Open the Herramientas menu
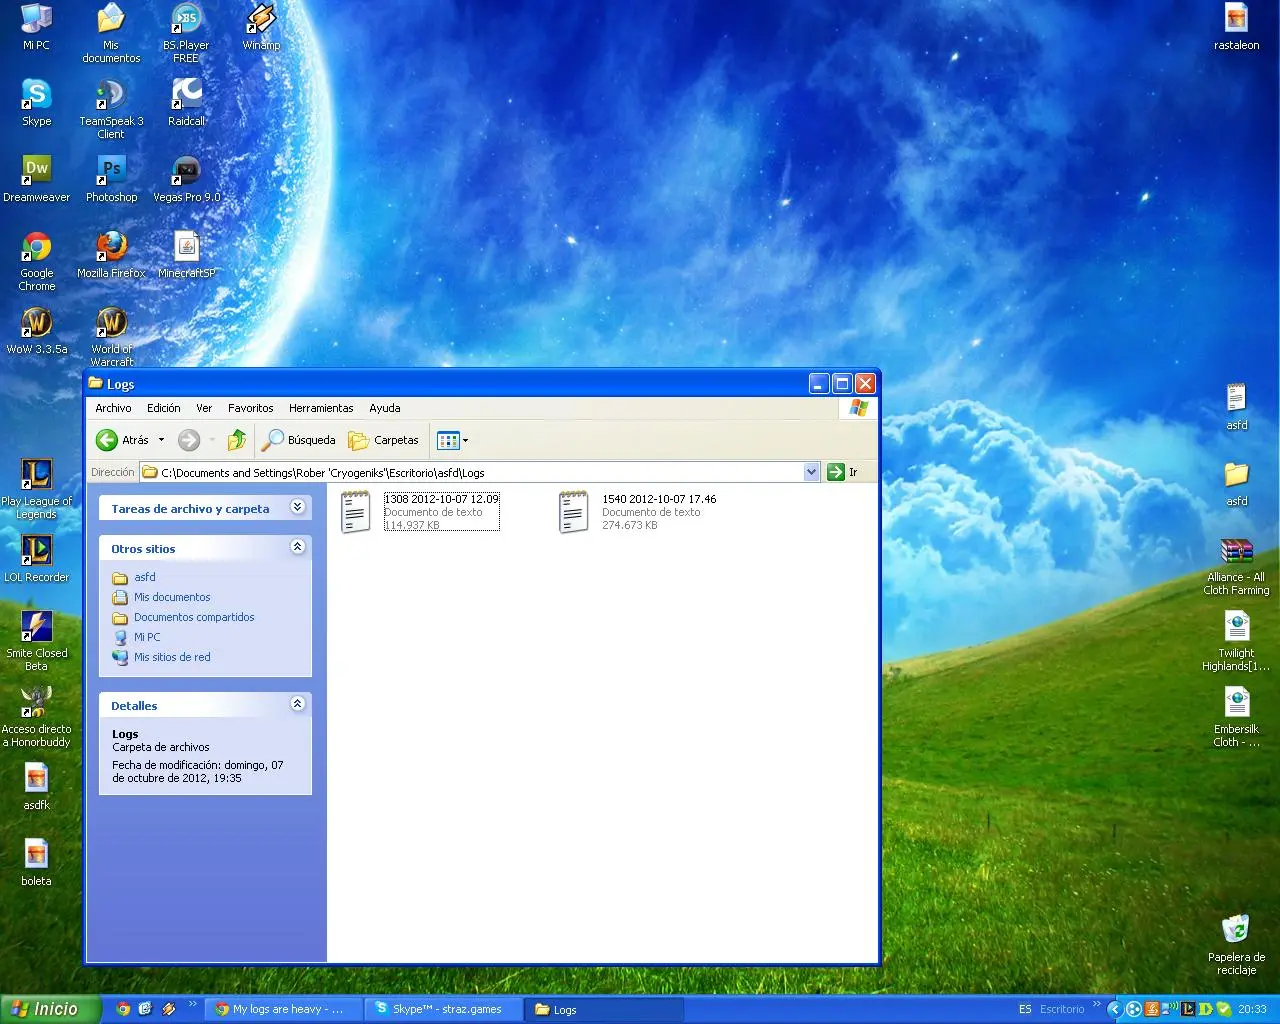Viewport: 1280px width, 1024px height. click(x=321, y=408)
